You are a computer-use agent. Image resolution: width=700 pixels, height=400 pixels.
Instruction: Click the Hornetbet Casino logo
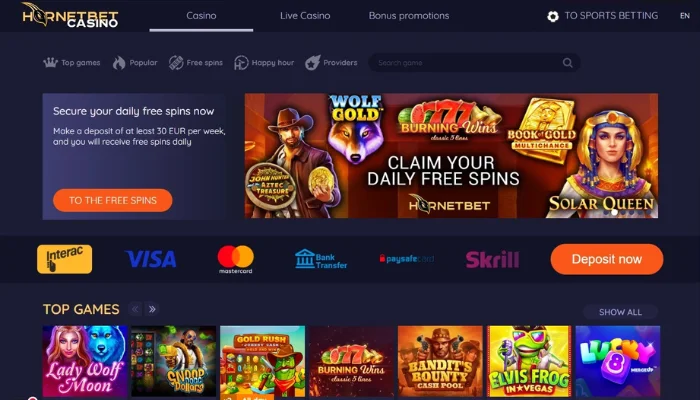[70, 15]
